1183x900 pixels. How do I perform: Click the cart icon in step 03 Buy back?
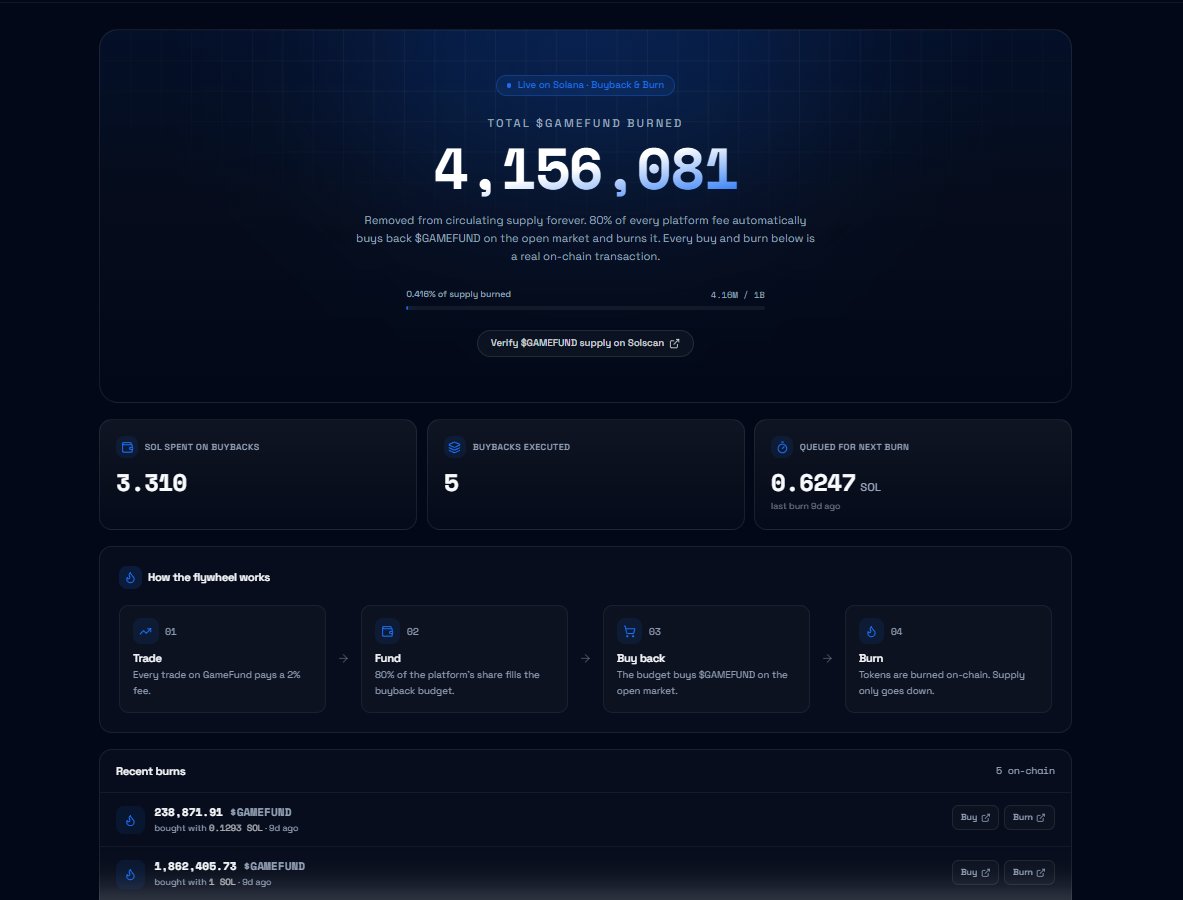point(629,631)
